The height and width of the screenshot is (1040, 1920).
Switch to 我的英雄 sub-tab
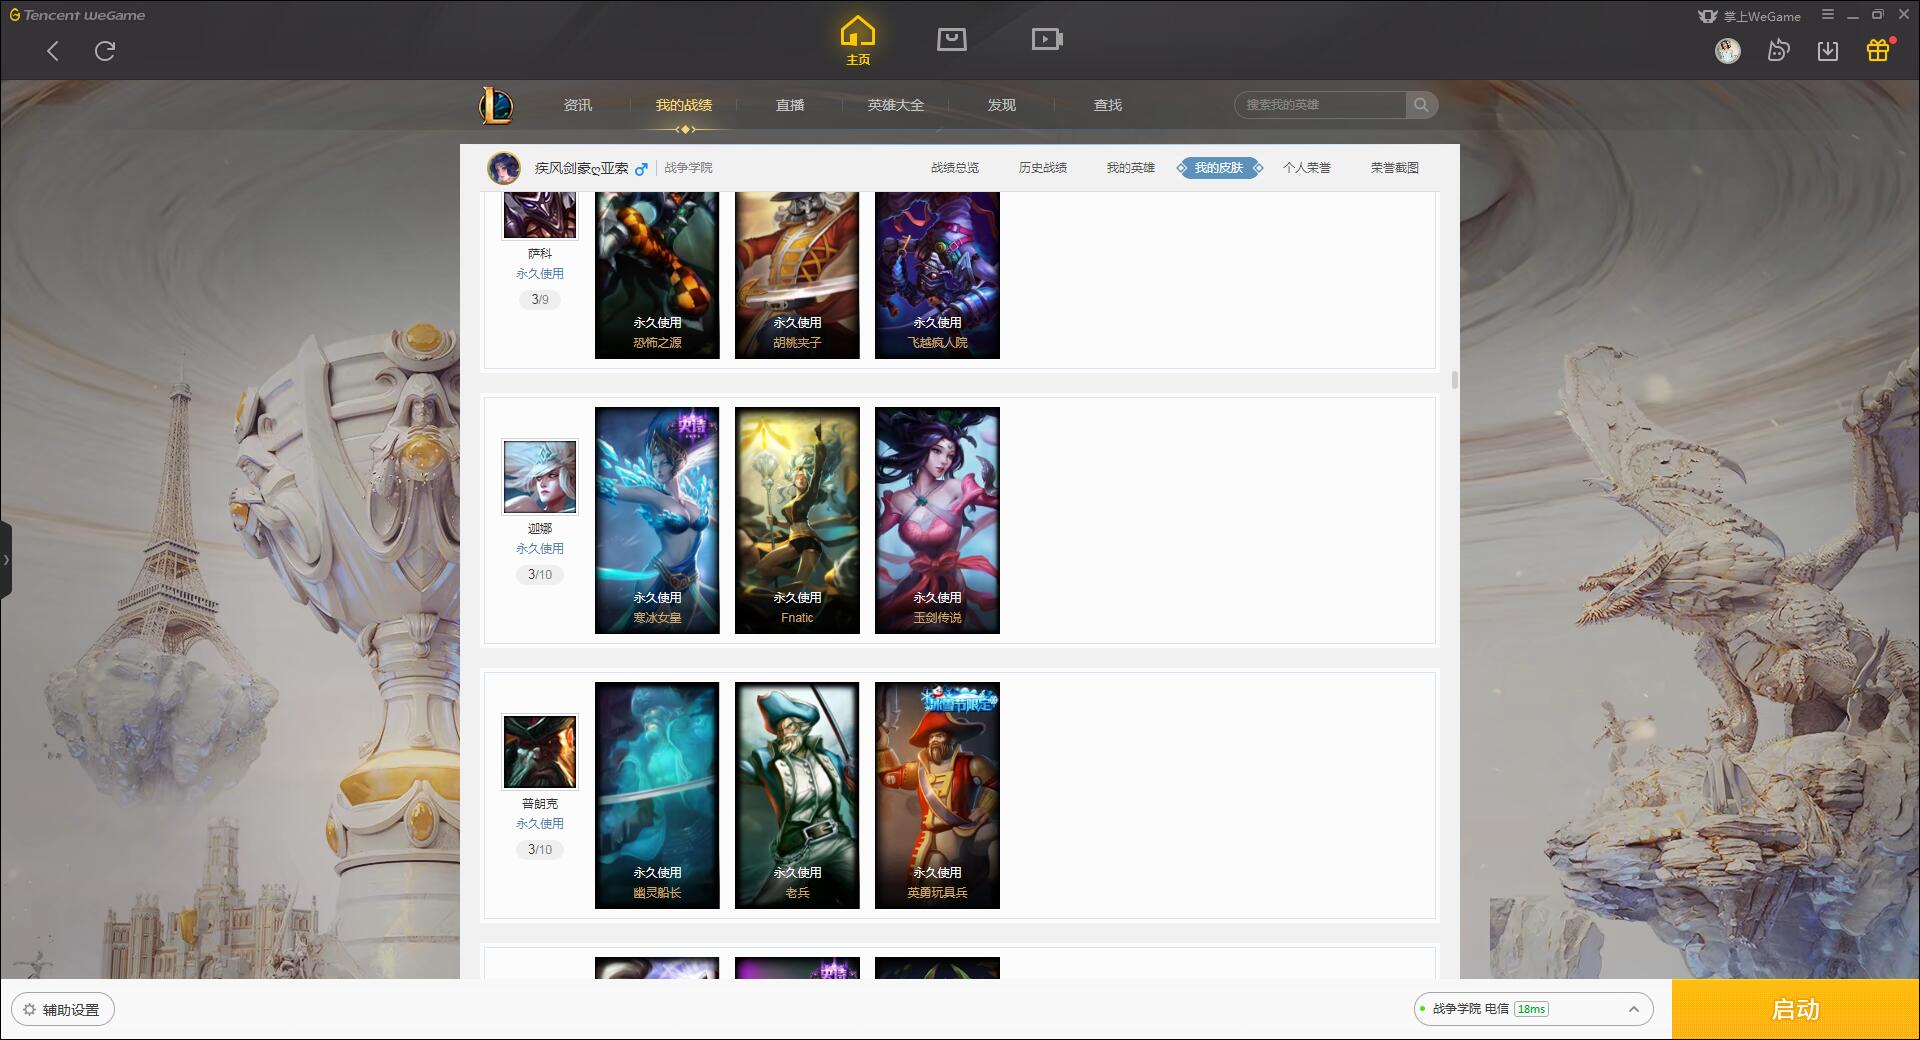click(x=1131, y=168)
